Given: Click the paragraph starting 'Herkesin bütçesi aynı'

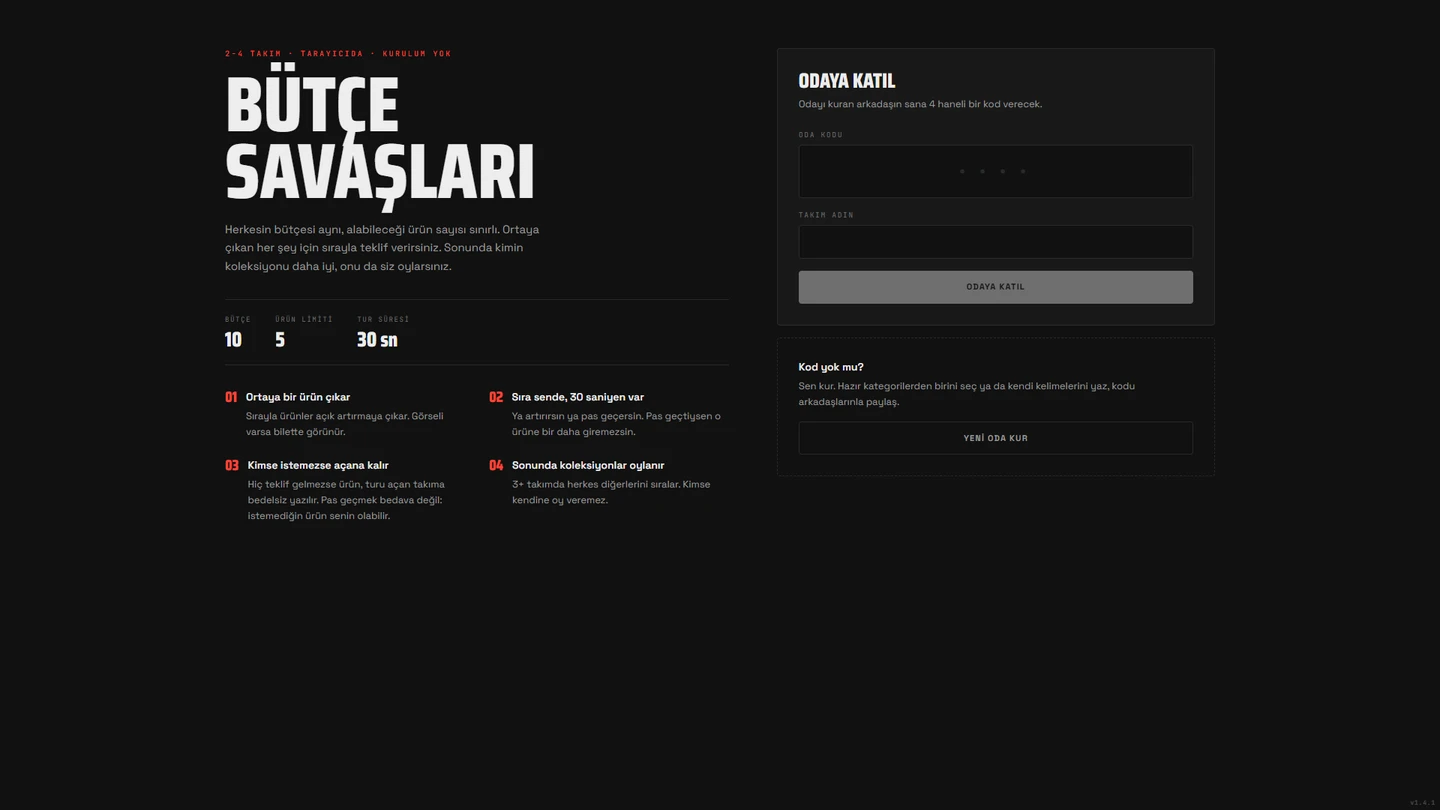Looking at the screenshot, I should [x=382, y=248].
